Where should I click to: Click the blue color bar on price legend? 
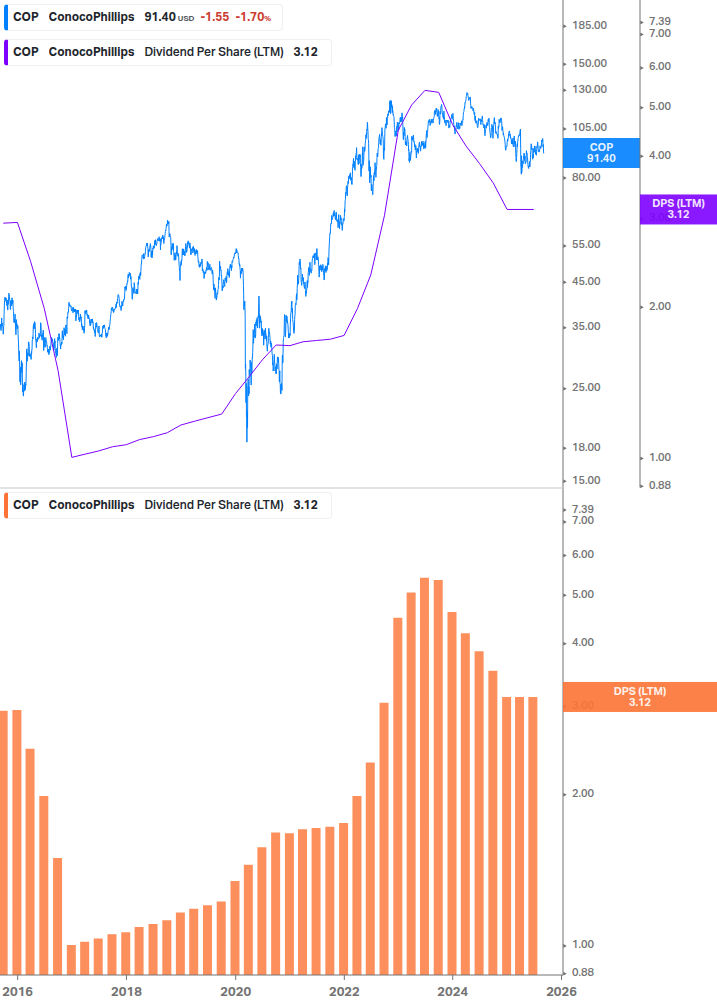coord(6,17)
